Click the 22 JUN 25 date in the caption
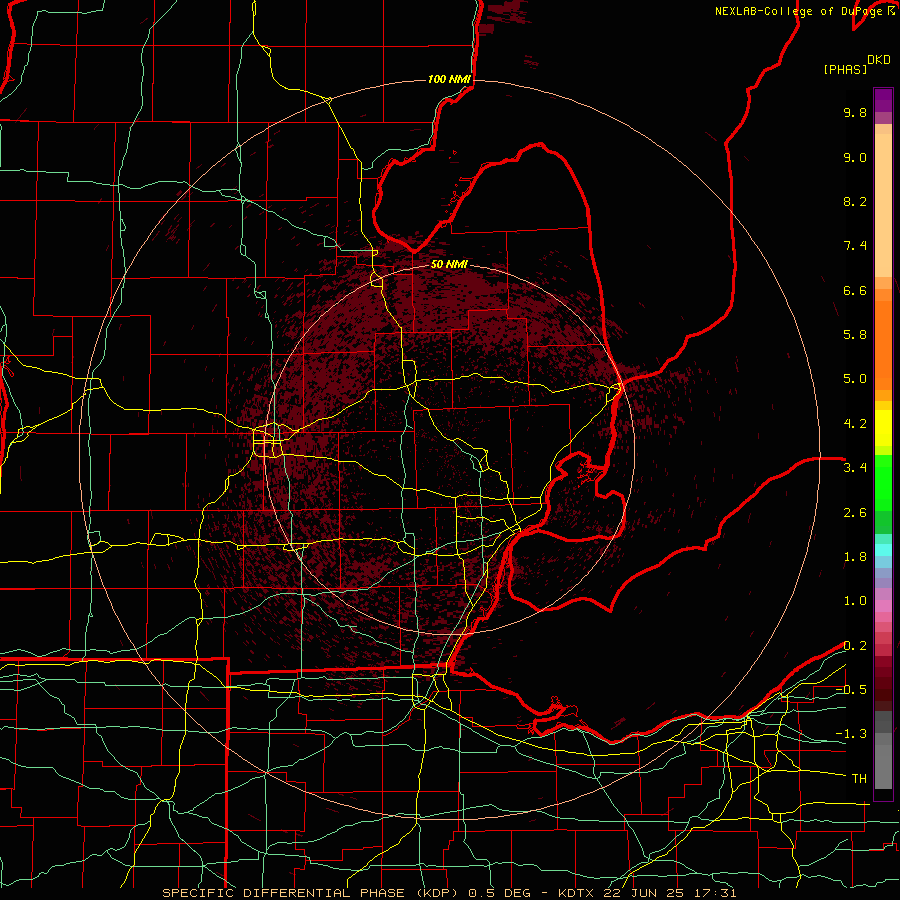 [x=643, y=893]
